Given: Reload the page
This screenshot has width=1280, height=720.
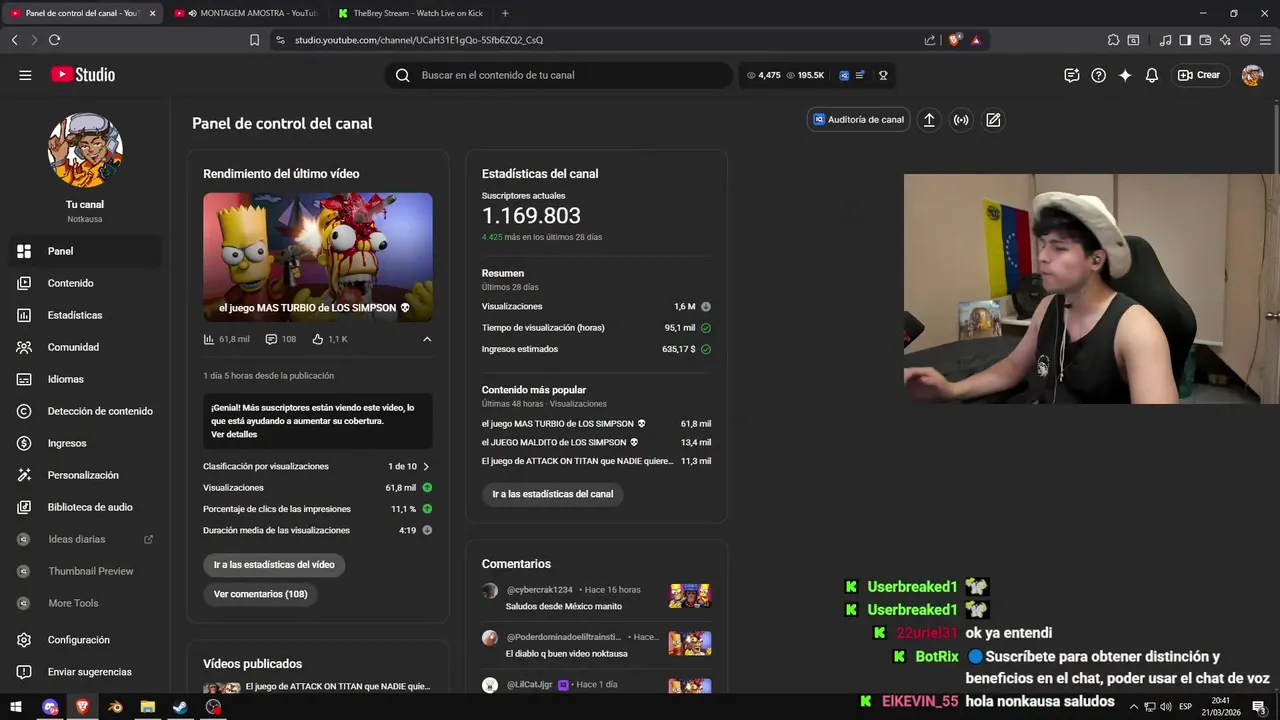Looking at the screenshot, I should pyautogui.click(x=54, y=40).
